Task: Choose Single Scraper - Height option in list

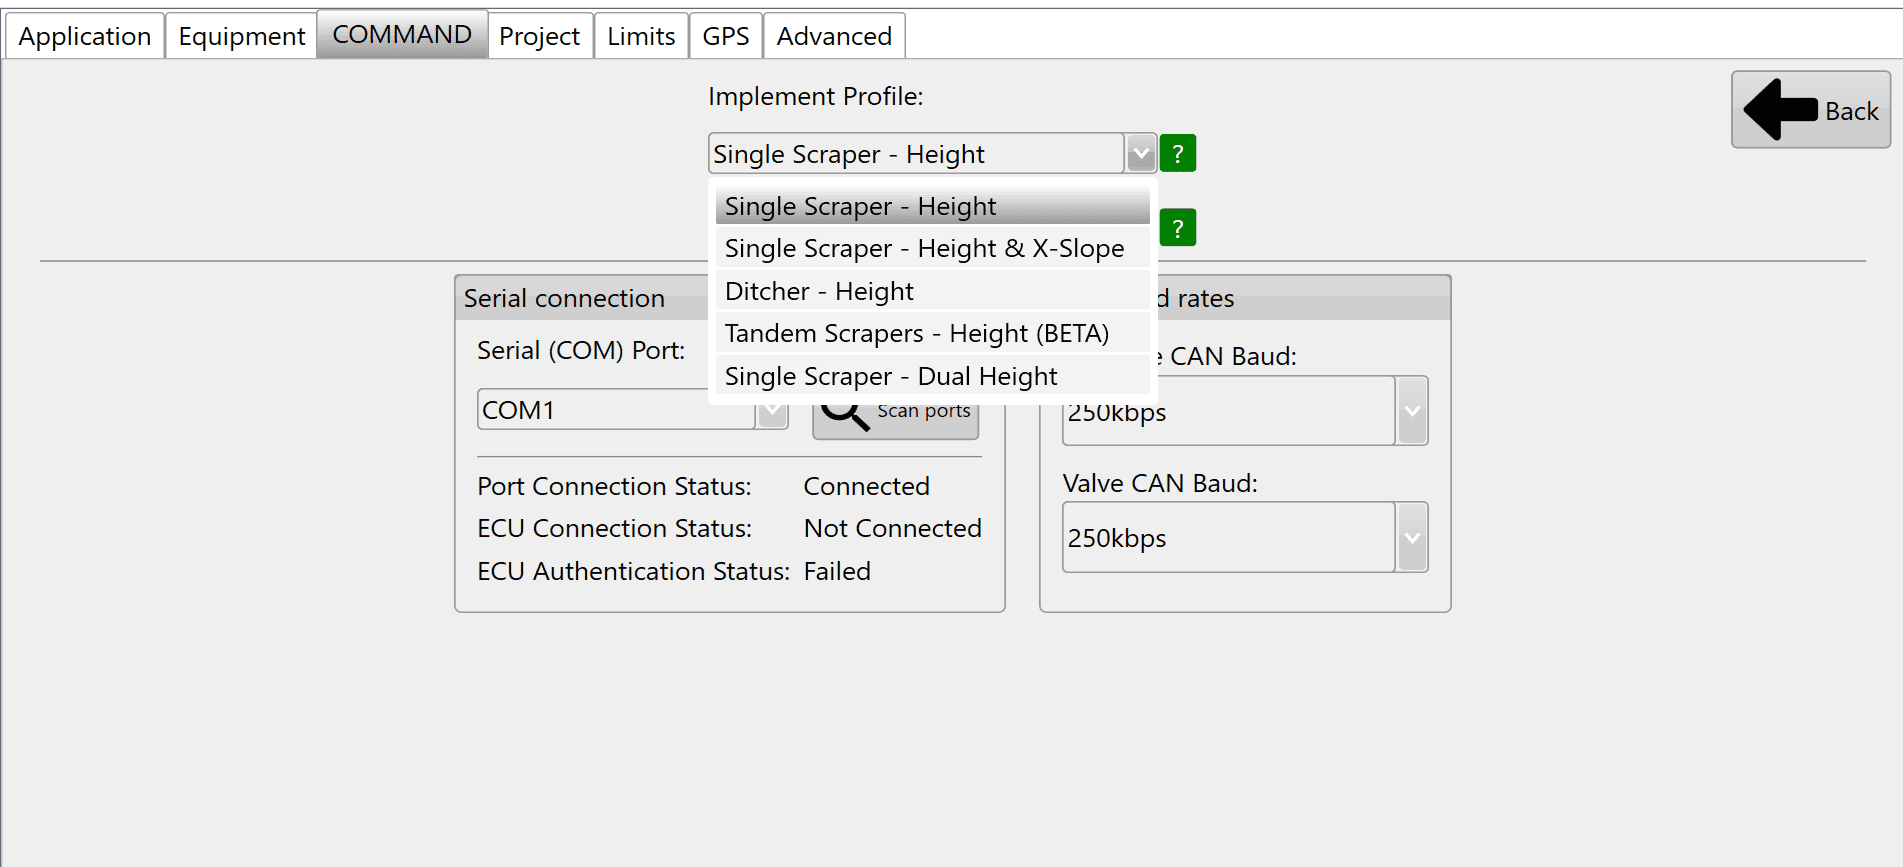Action: [x=933, y=206]
